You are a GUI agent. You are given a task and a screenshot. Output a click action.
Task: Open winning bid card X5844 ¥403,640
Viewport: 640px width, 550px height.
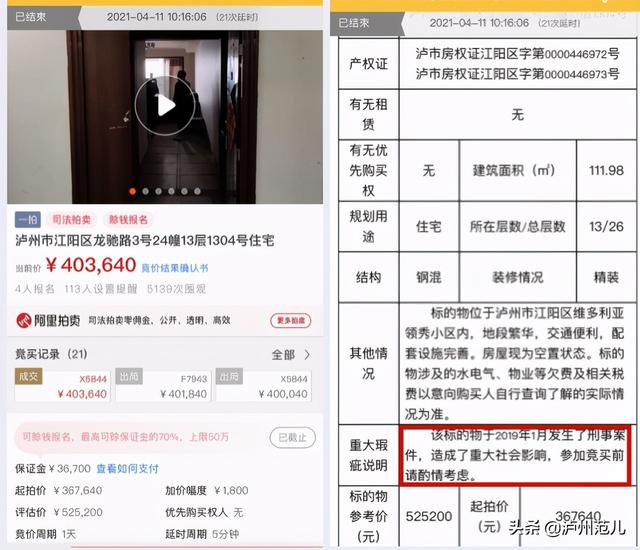[62, 386]
